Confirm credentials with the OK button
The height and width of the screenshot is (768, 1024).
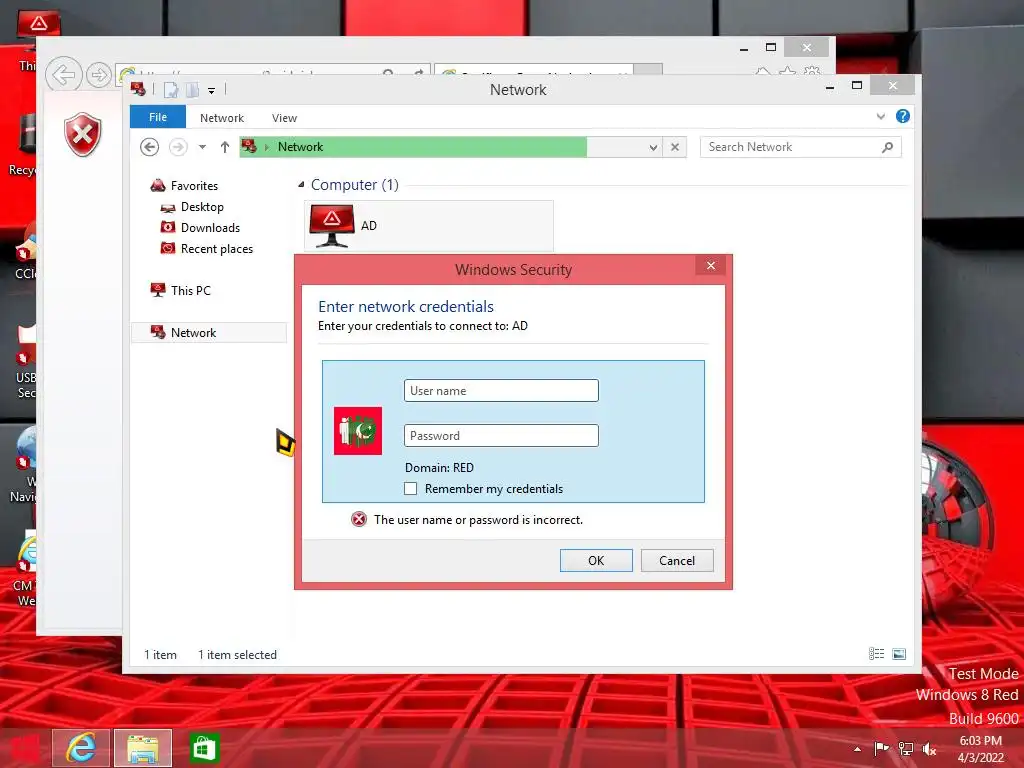(x=596, y=560)
